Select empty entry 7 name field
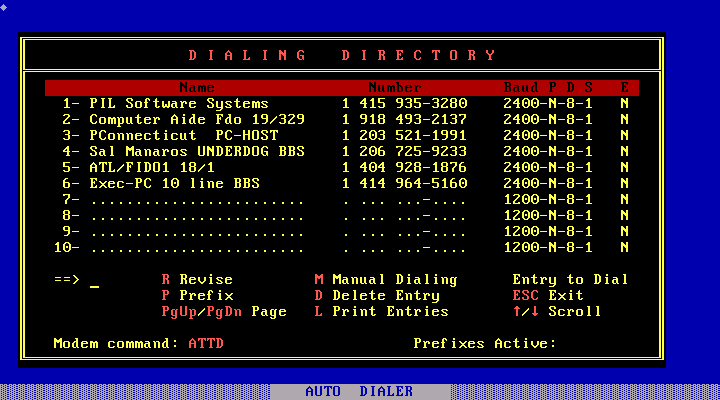The height and width of the screenshot is (400, 720). (197, 200)
